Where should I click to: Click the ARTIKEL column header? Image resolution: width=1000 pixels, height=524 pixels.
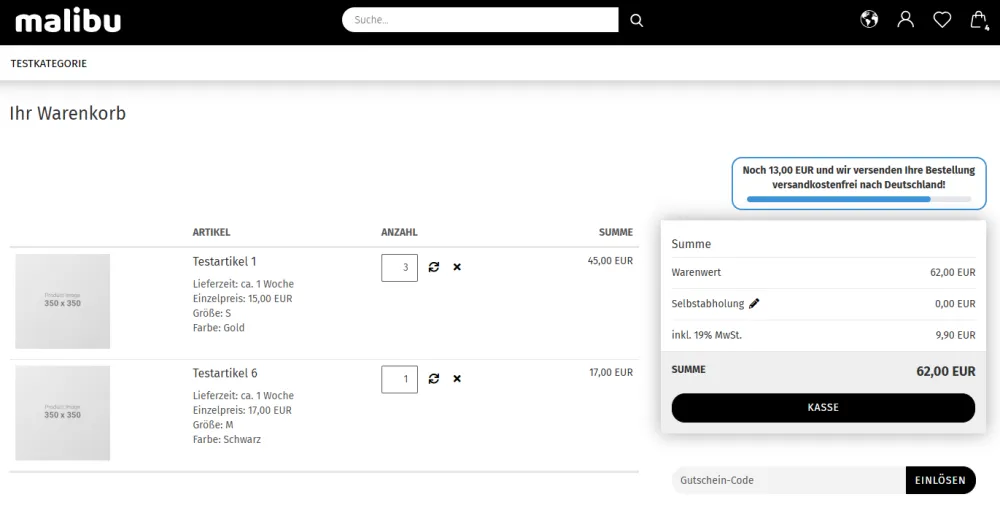click(x=211, y=232)
